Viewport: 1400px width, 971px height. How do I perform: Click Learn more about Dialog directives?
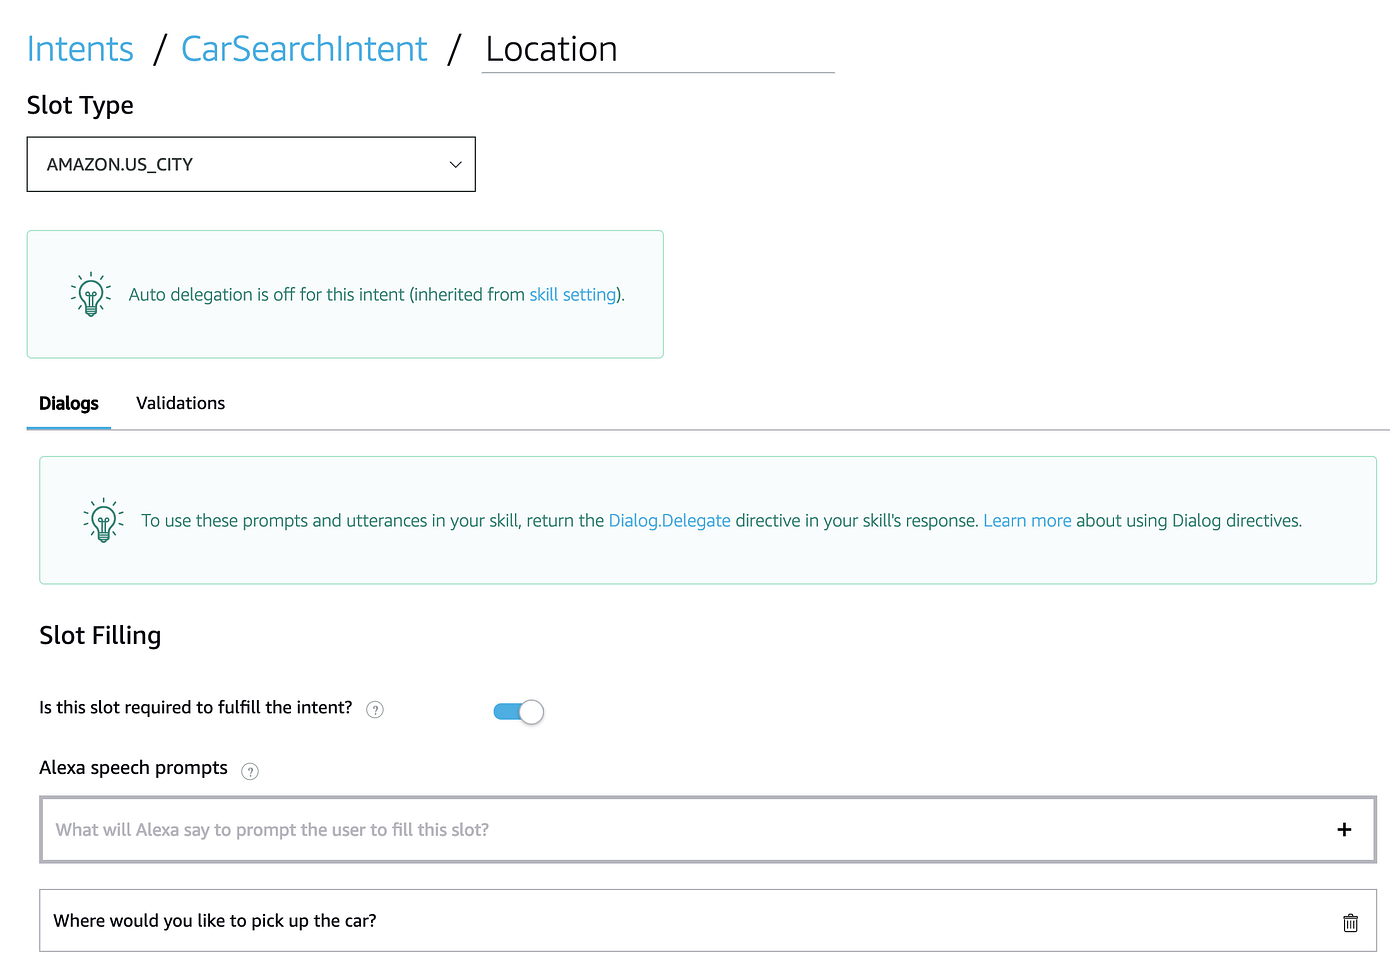(x=1027, y=520)
